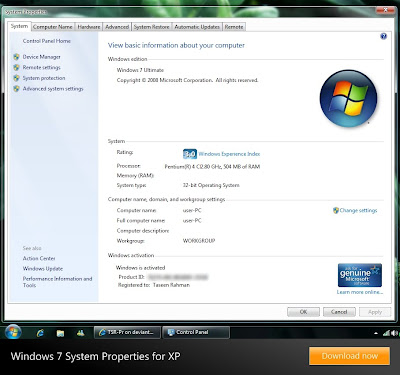Open the Advanced tab
400x375 pixels.
117,27
